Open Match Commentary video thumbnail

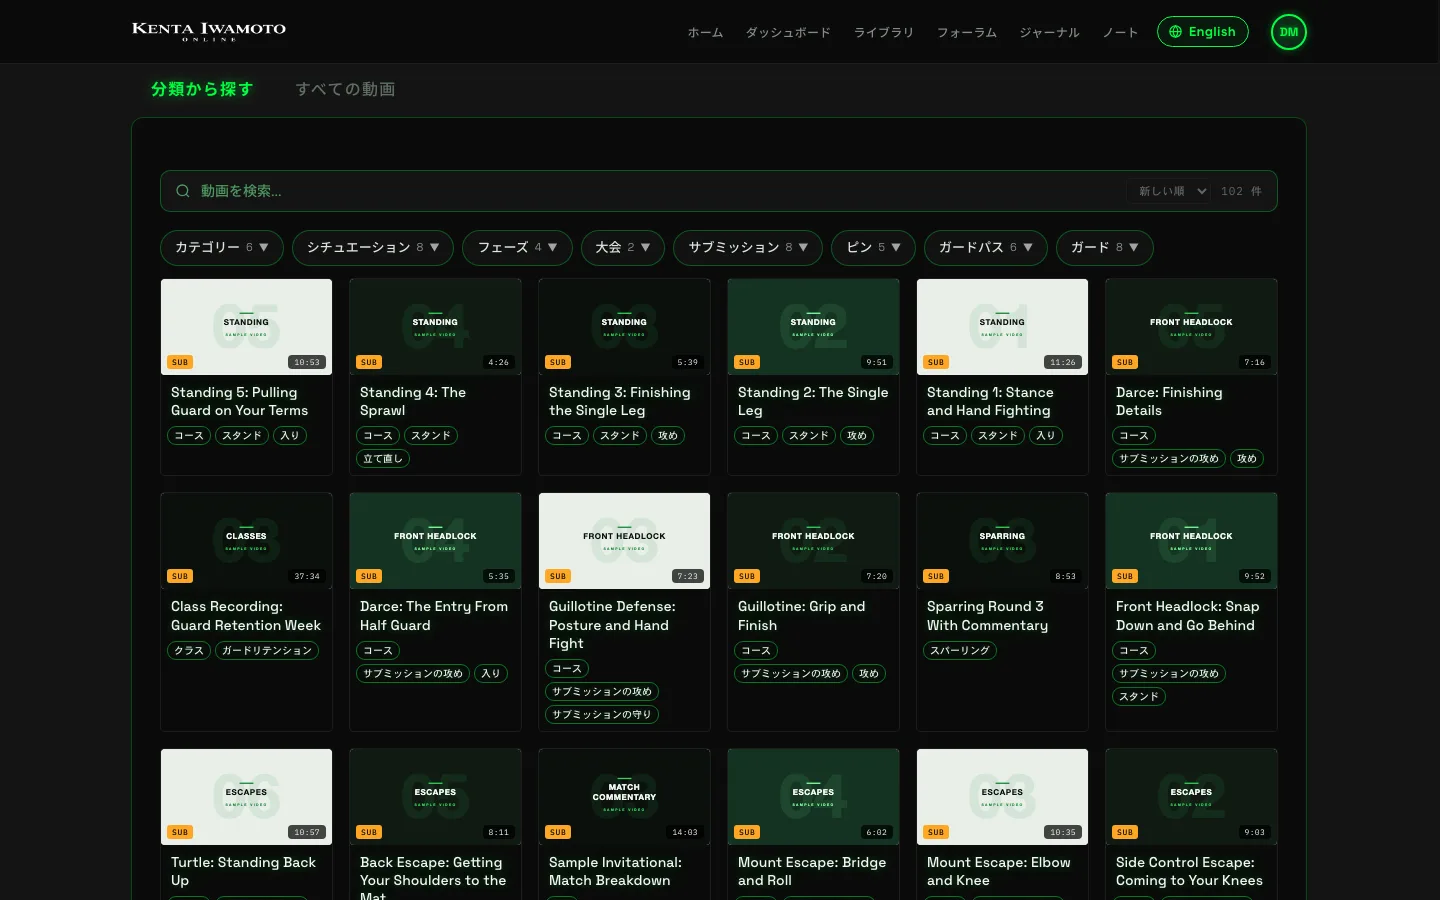tap(624, 797)
